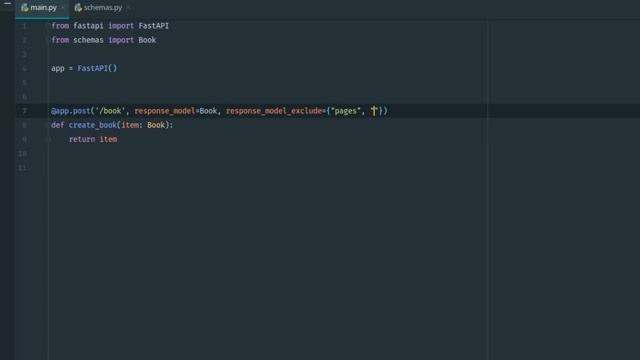Click 'return' keyword on line 9
Screen dimensions: 640x360
[x=82, y=140]
